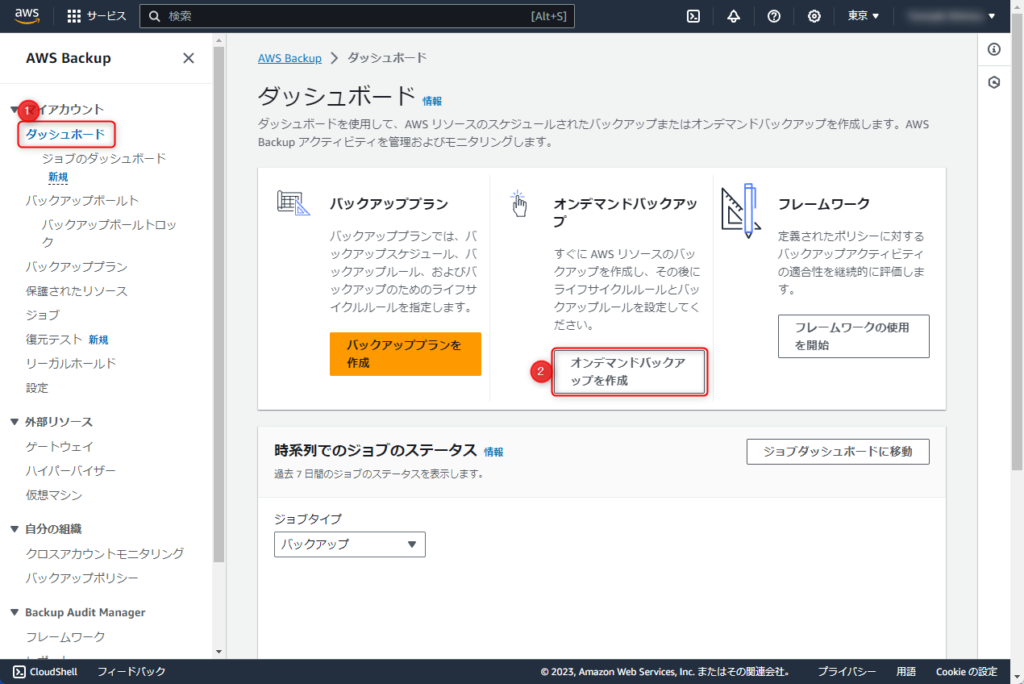Click the ジョブダッシュボードに移動 button
The width and height of the screenshot is (1024, 684).
coord(838,451)
